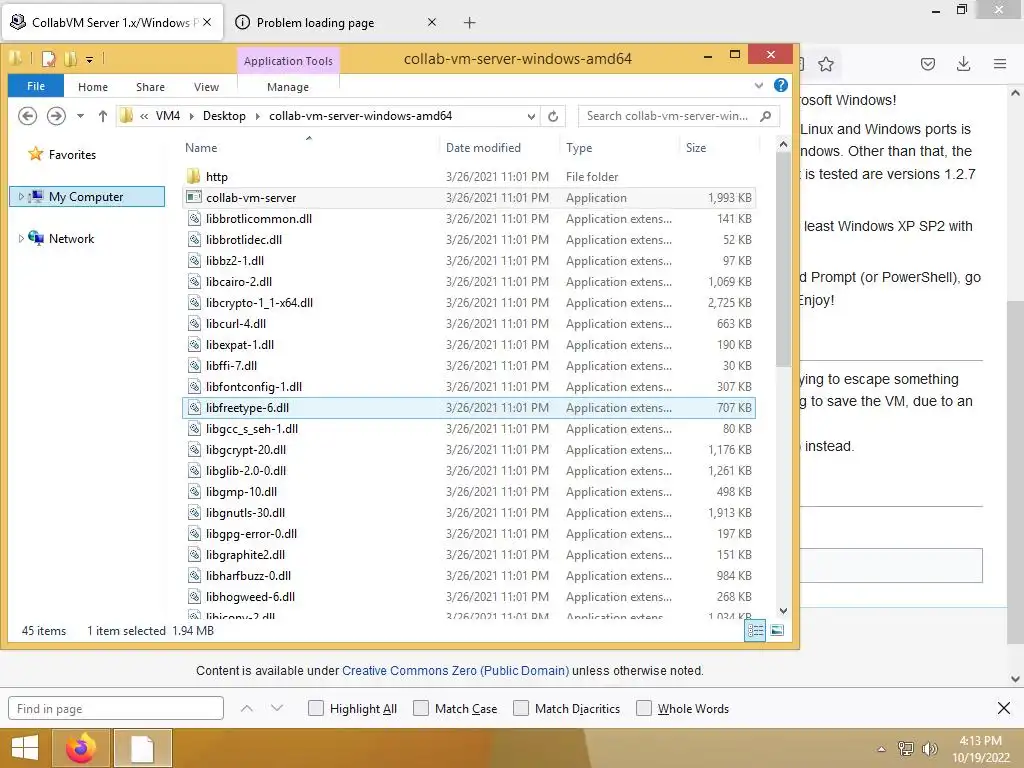Open Firefox Downloads panel

963,64
